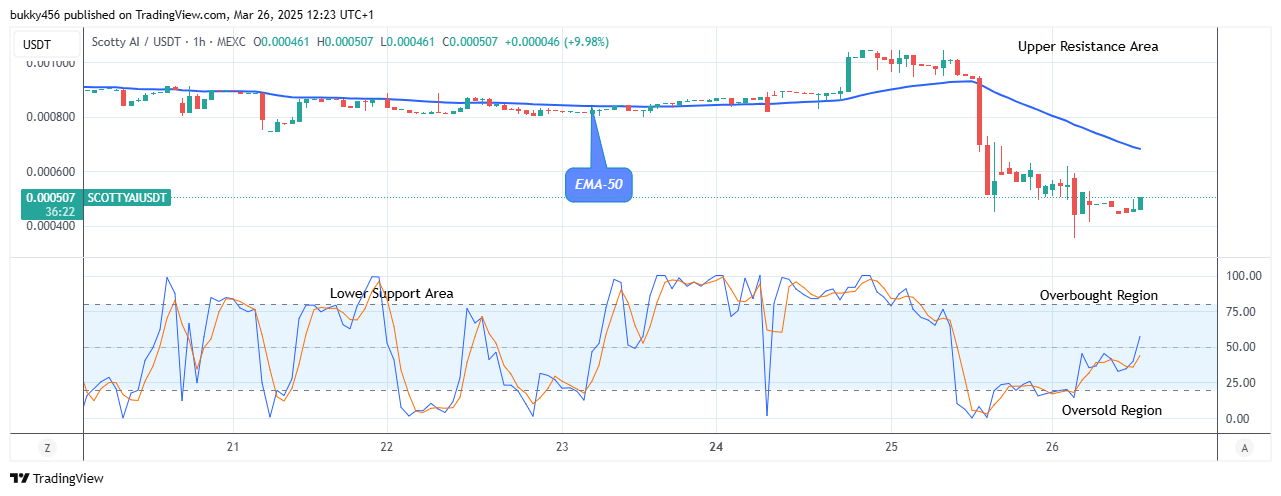The image size is (1281, 496).
Task: Click the SCOTTYAIUSDT price label tag
Action: point(128,198)
